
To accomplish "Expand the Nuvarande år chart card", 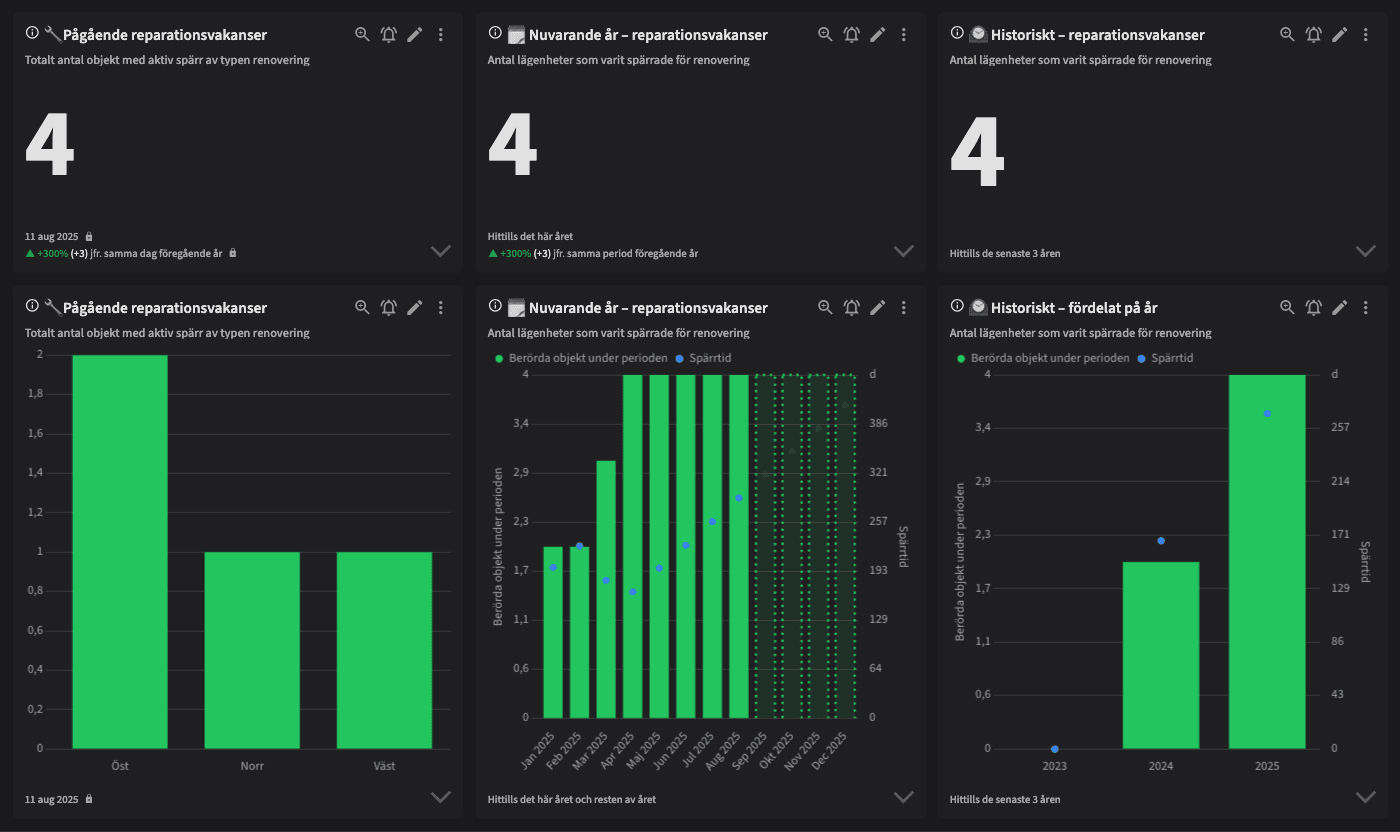I will (904, 797).
